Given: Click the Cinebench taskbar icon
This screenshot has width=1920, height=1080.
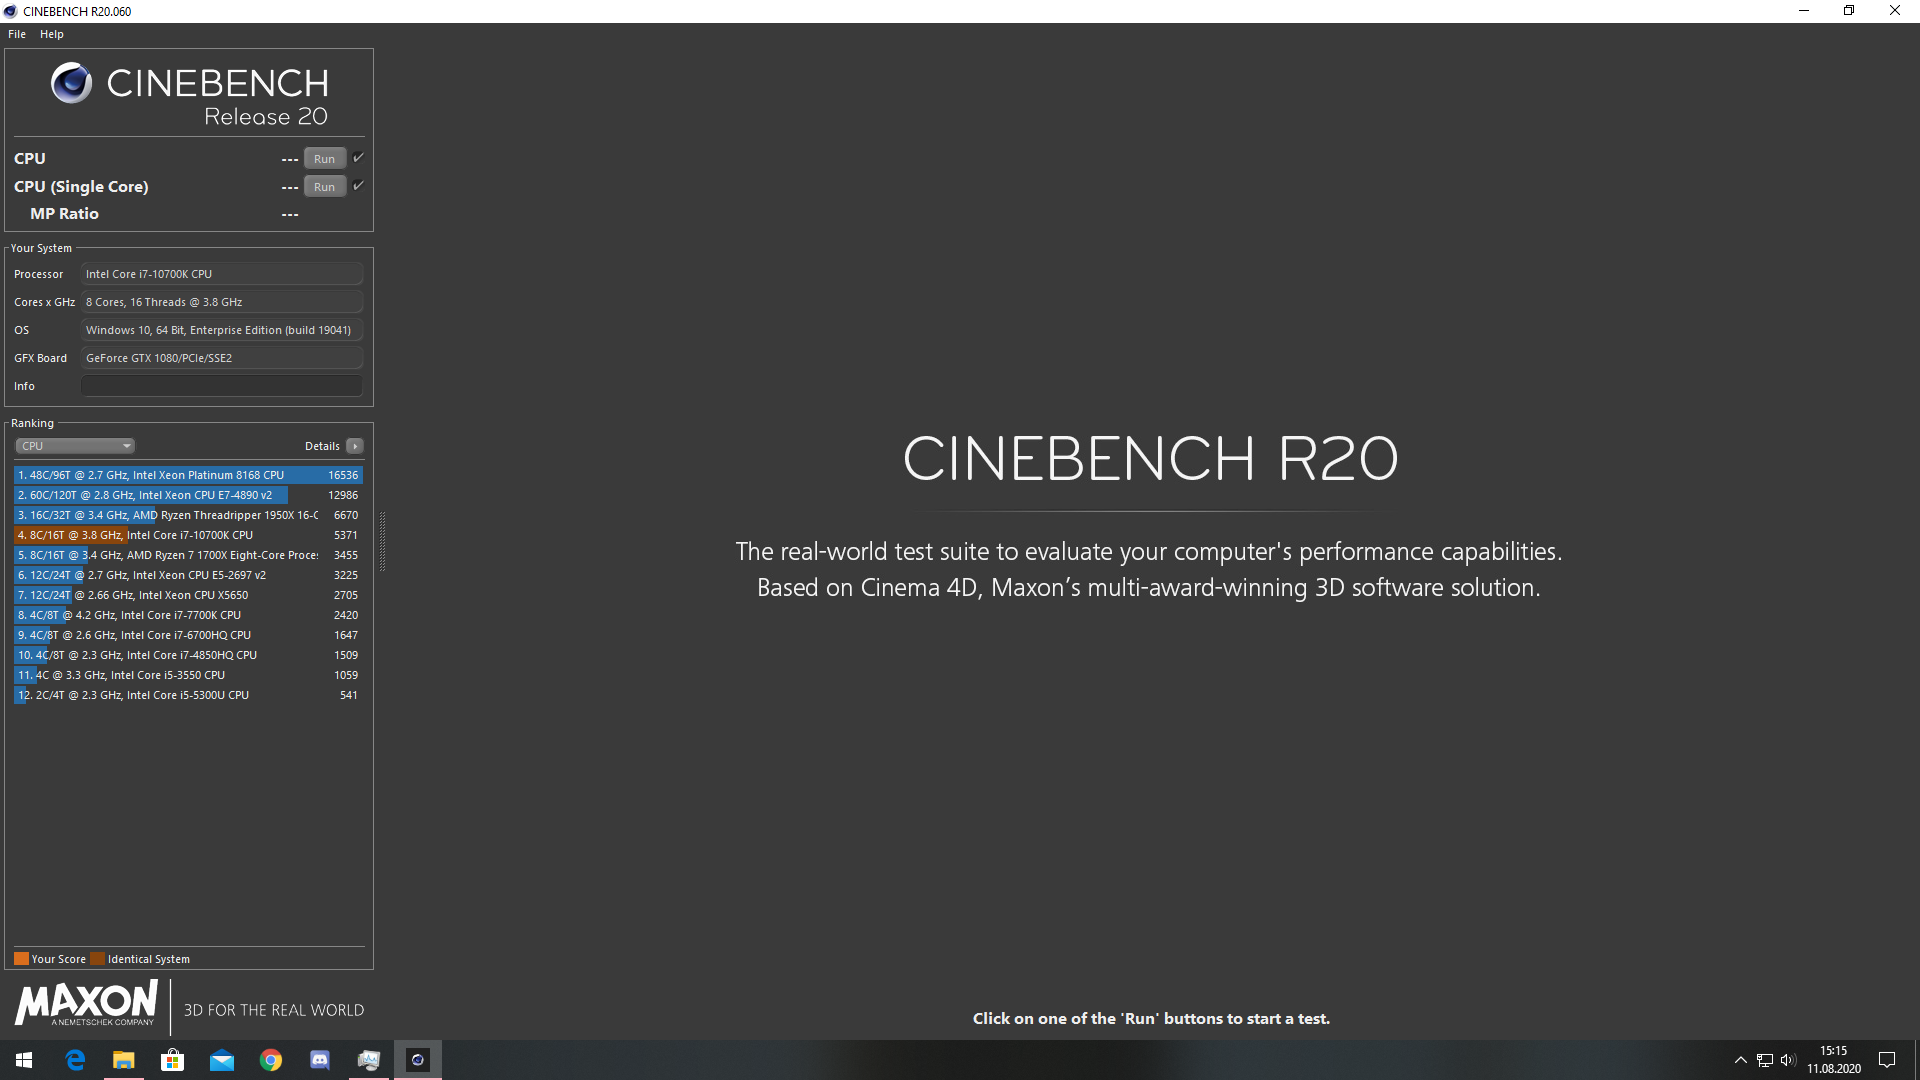Looking at the screenshot, I should [x=418, y=1060].
